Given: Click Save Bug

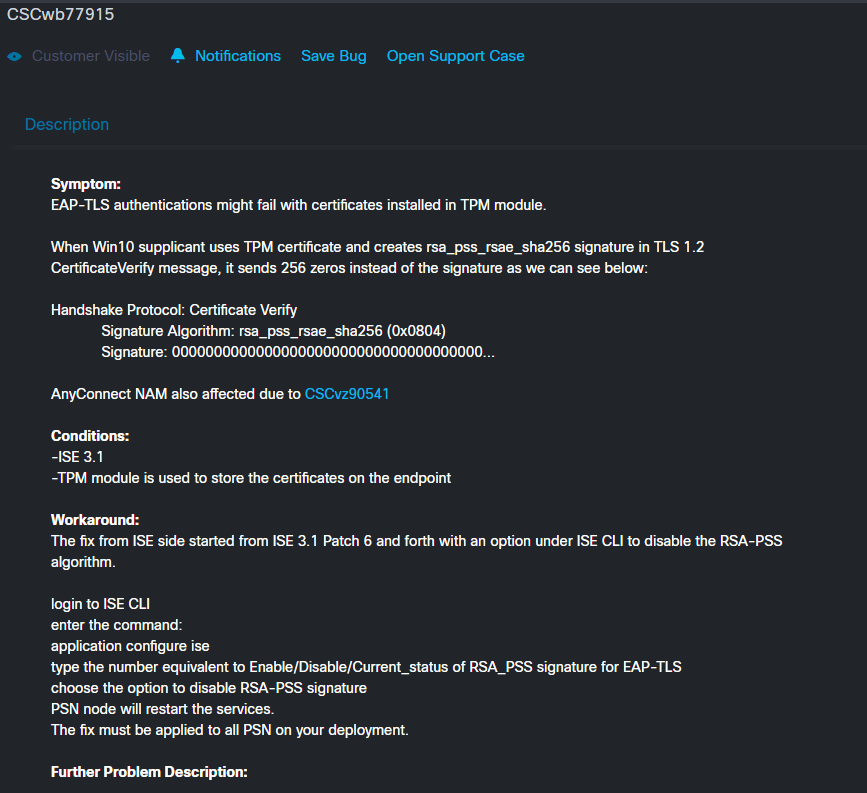Looking at the screenshot, I should (x=333, y=56).
